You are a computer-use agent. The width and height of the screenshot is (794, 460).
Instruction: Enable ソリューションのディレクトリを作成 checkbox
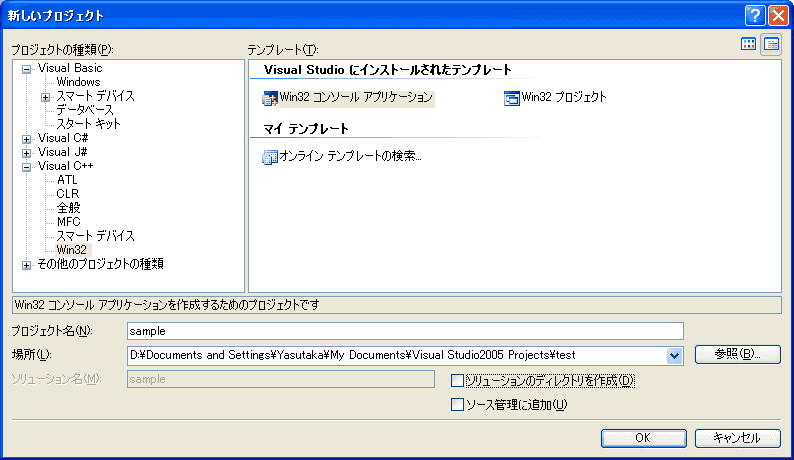457,380
